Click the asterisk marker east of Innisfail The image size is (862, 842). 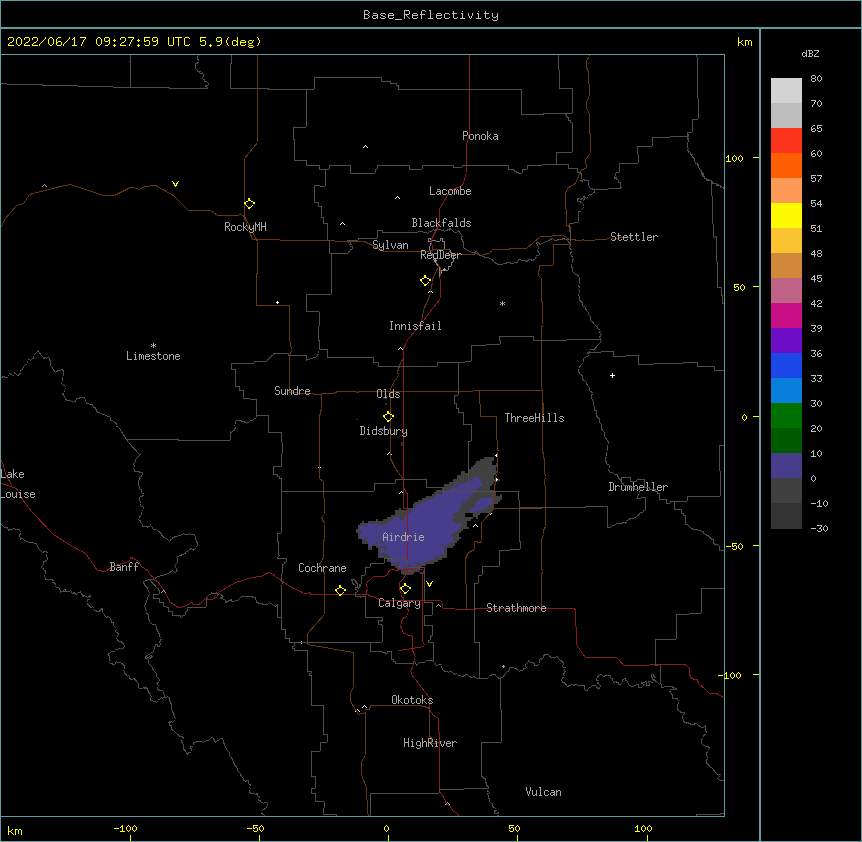pos(502,303)
